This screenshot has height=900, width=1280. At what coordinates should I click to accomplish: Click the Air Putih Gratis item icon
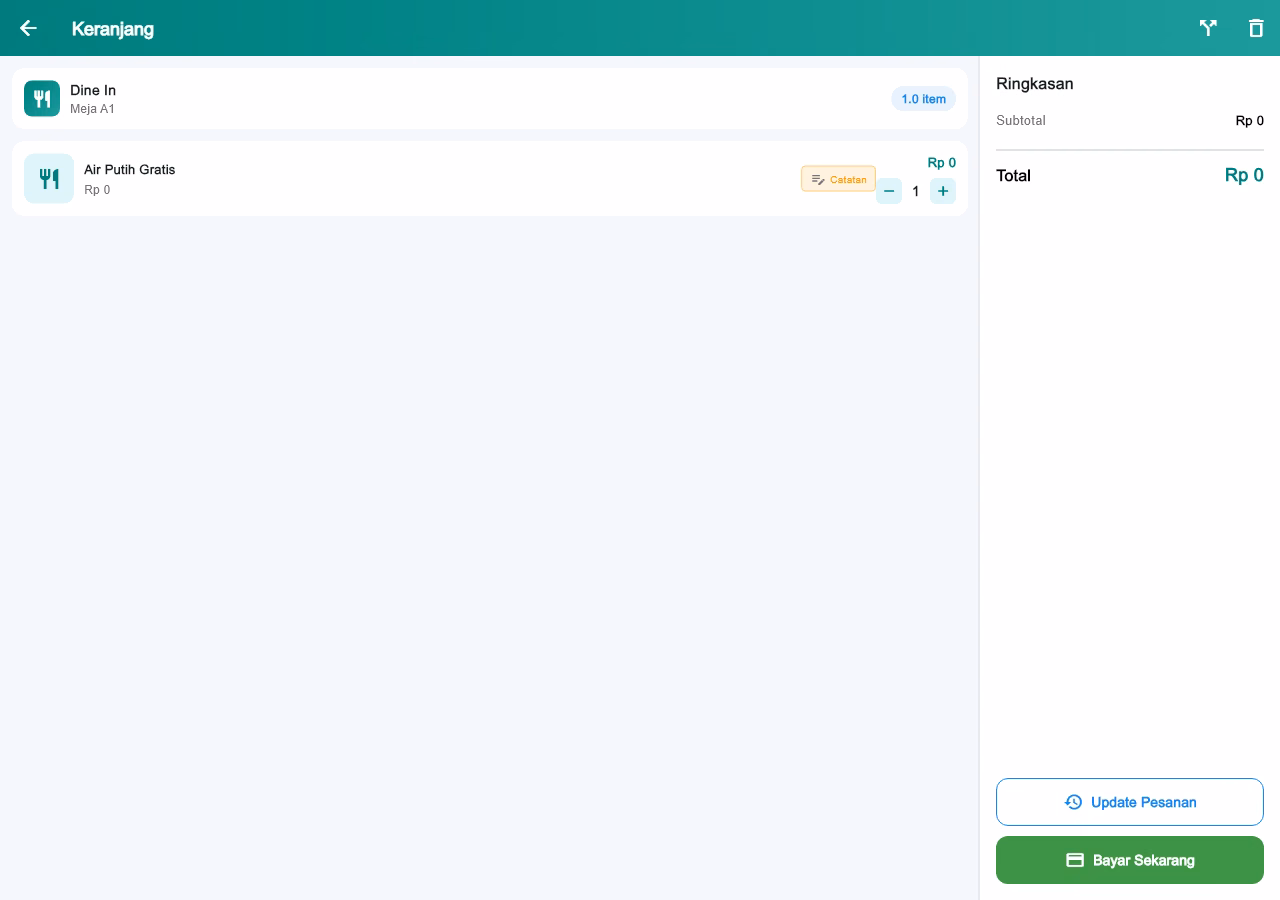49,178
